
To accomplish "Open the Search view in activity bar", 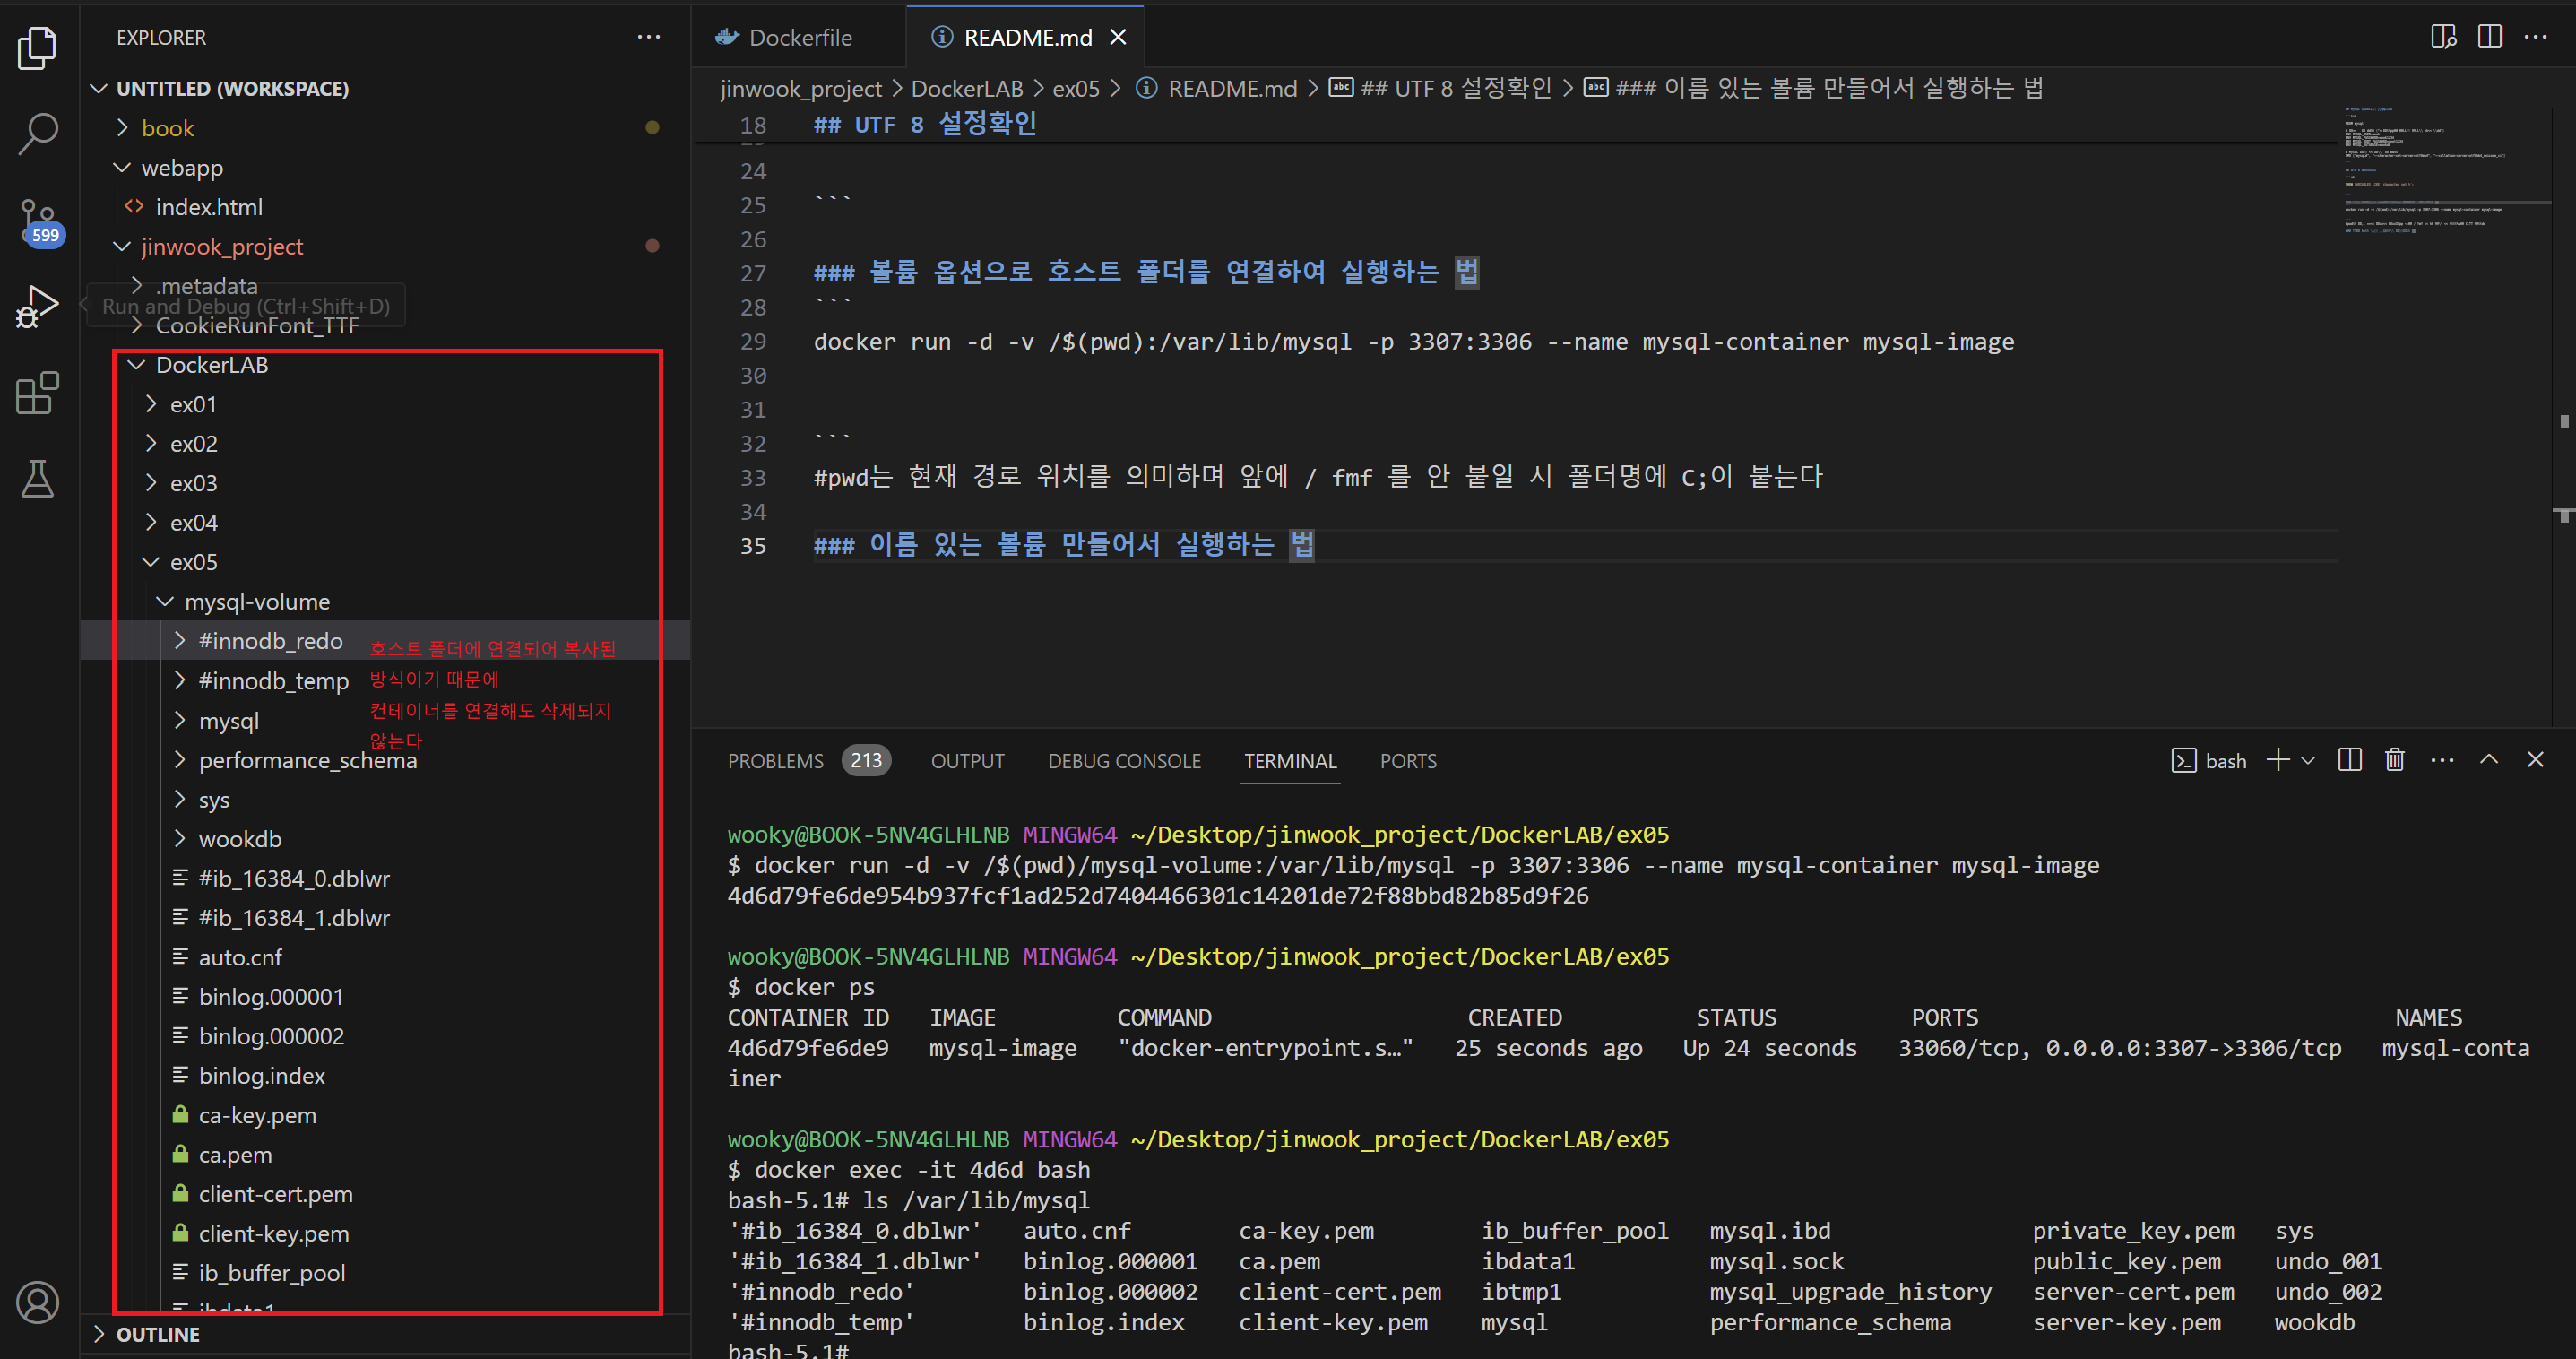I will [x=38, y=133].
